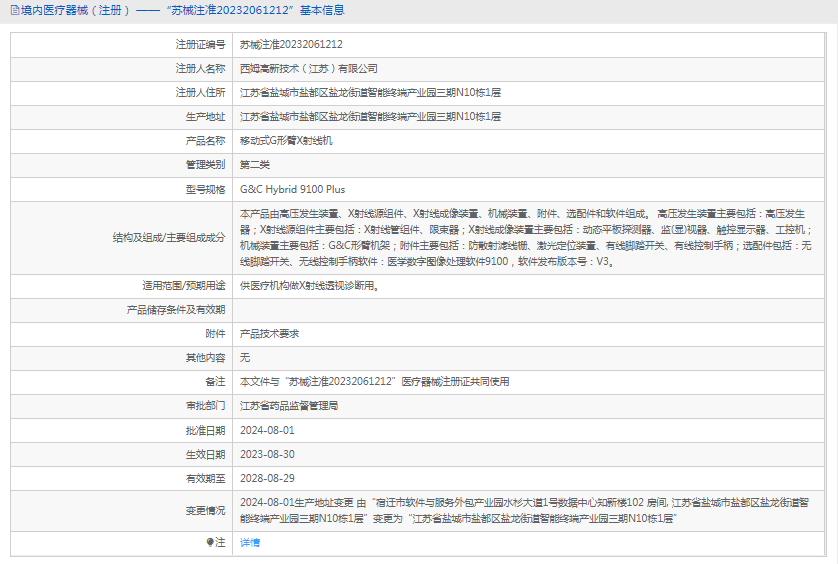The image size is (838, 564).
Task: Select intended use text 供医疗机构做X射线透视诊断用
Action: (309, 285)
